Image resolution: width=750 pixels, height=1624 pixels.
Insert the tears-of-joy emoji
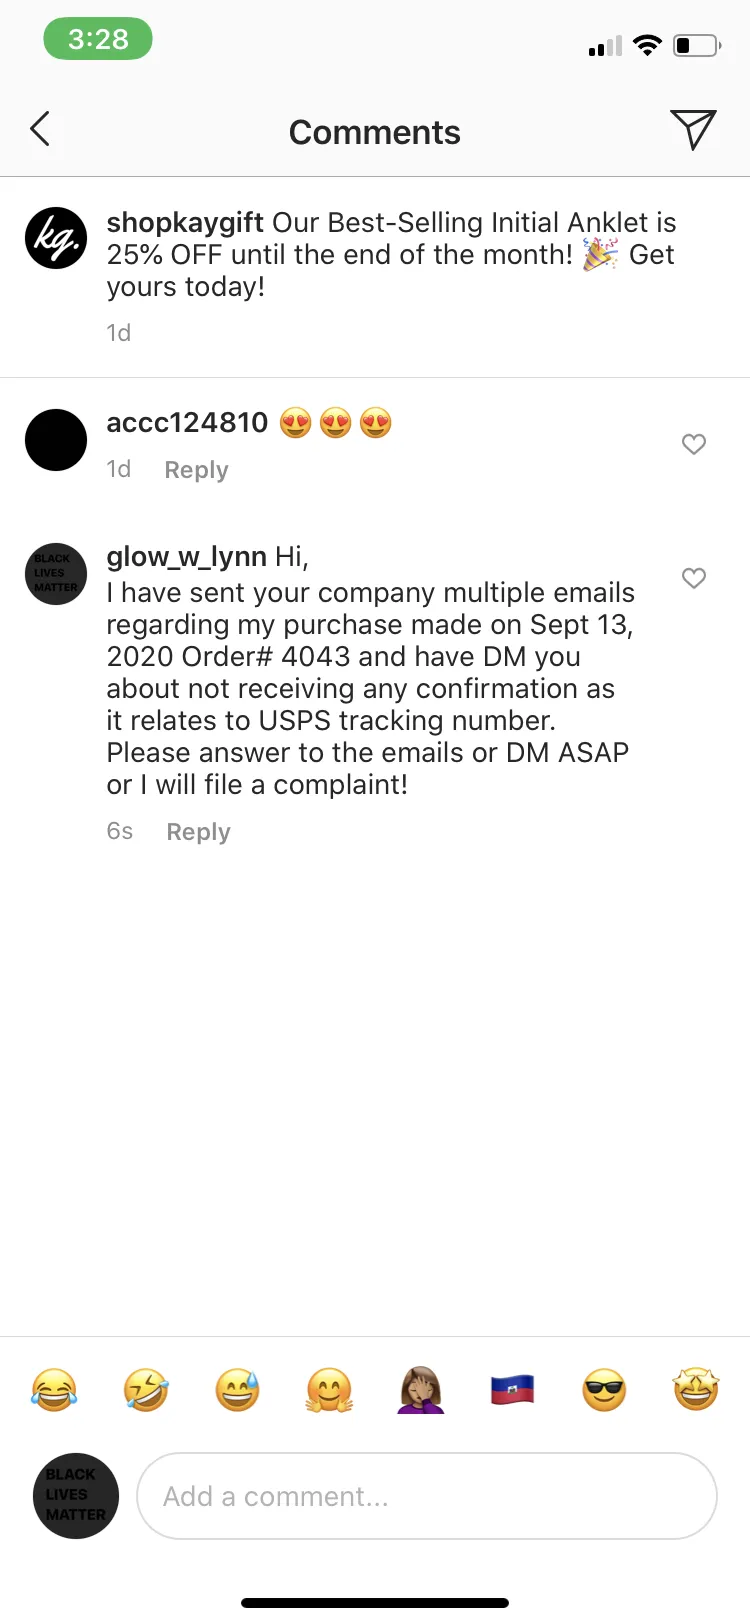[54, 1390]
